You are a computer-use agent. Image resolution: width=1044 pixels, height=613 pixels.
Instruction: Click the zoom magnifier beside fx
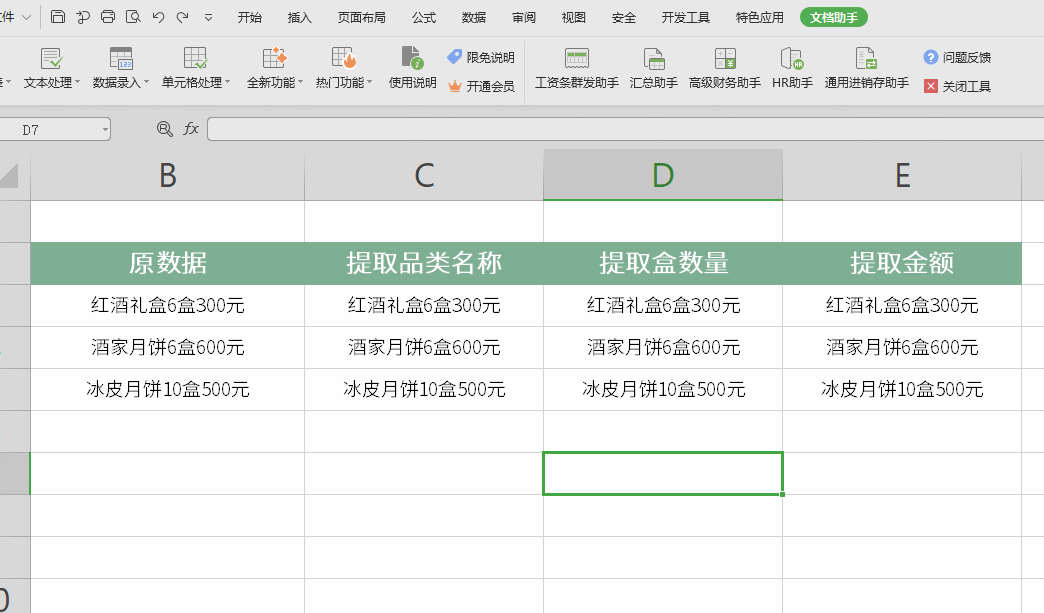tap(164, 129)
